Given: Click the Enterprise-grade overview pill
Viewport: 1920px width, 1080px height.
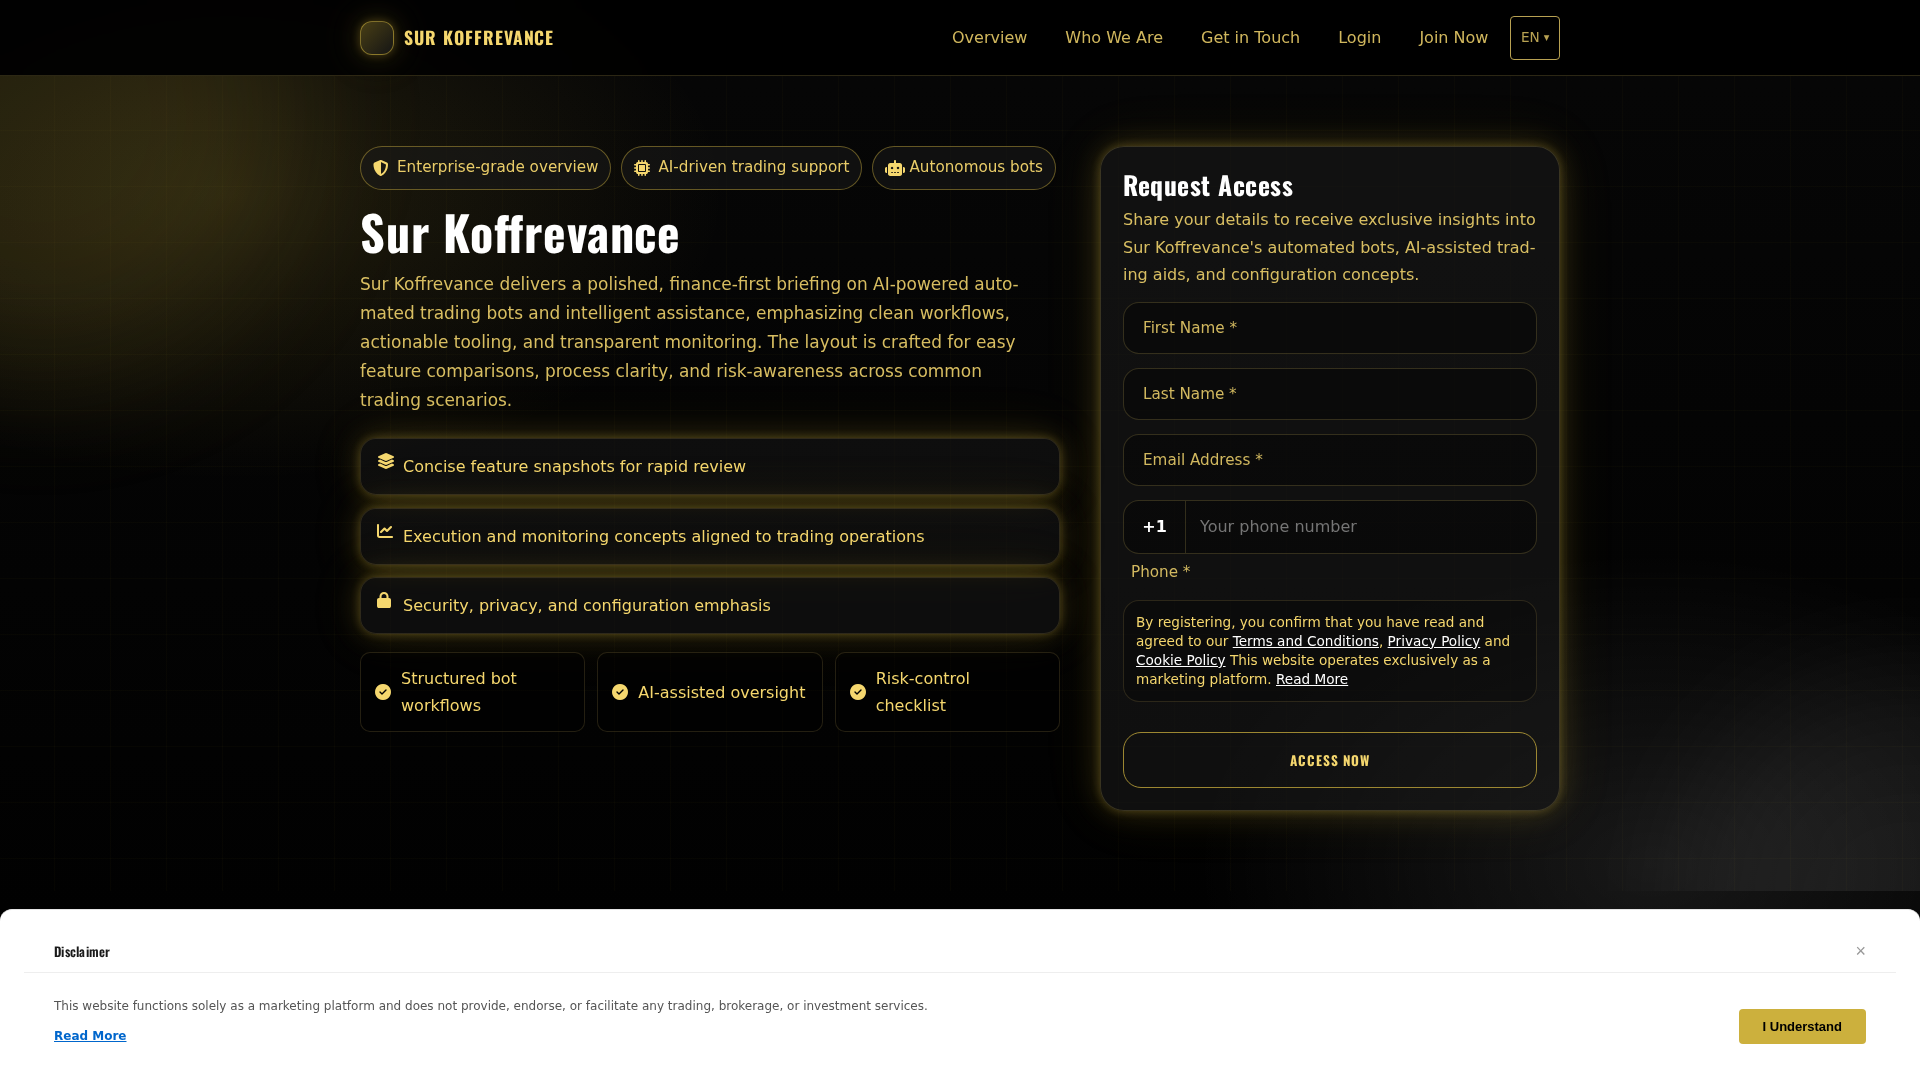Looking at the screenshot, I should pyautogui.click(x=485, y=168).
